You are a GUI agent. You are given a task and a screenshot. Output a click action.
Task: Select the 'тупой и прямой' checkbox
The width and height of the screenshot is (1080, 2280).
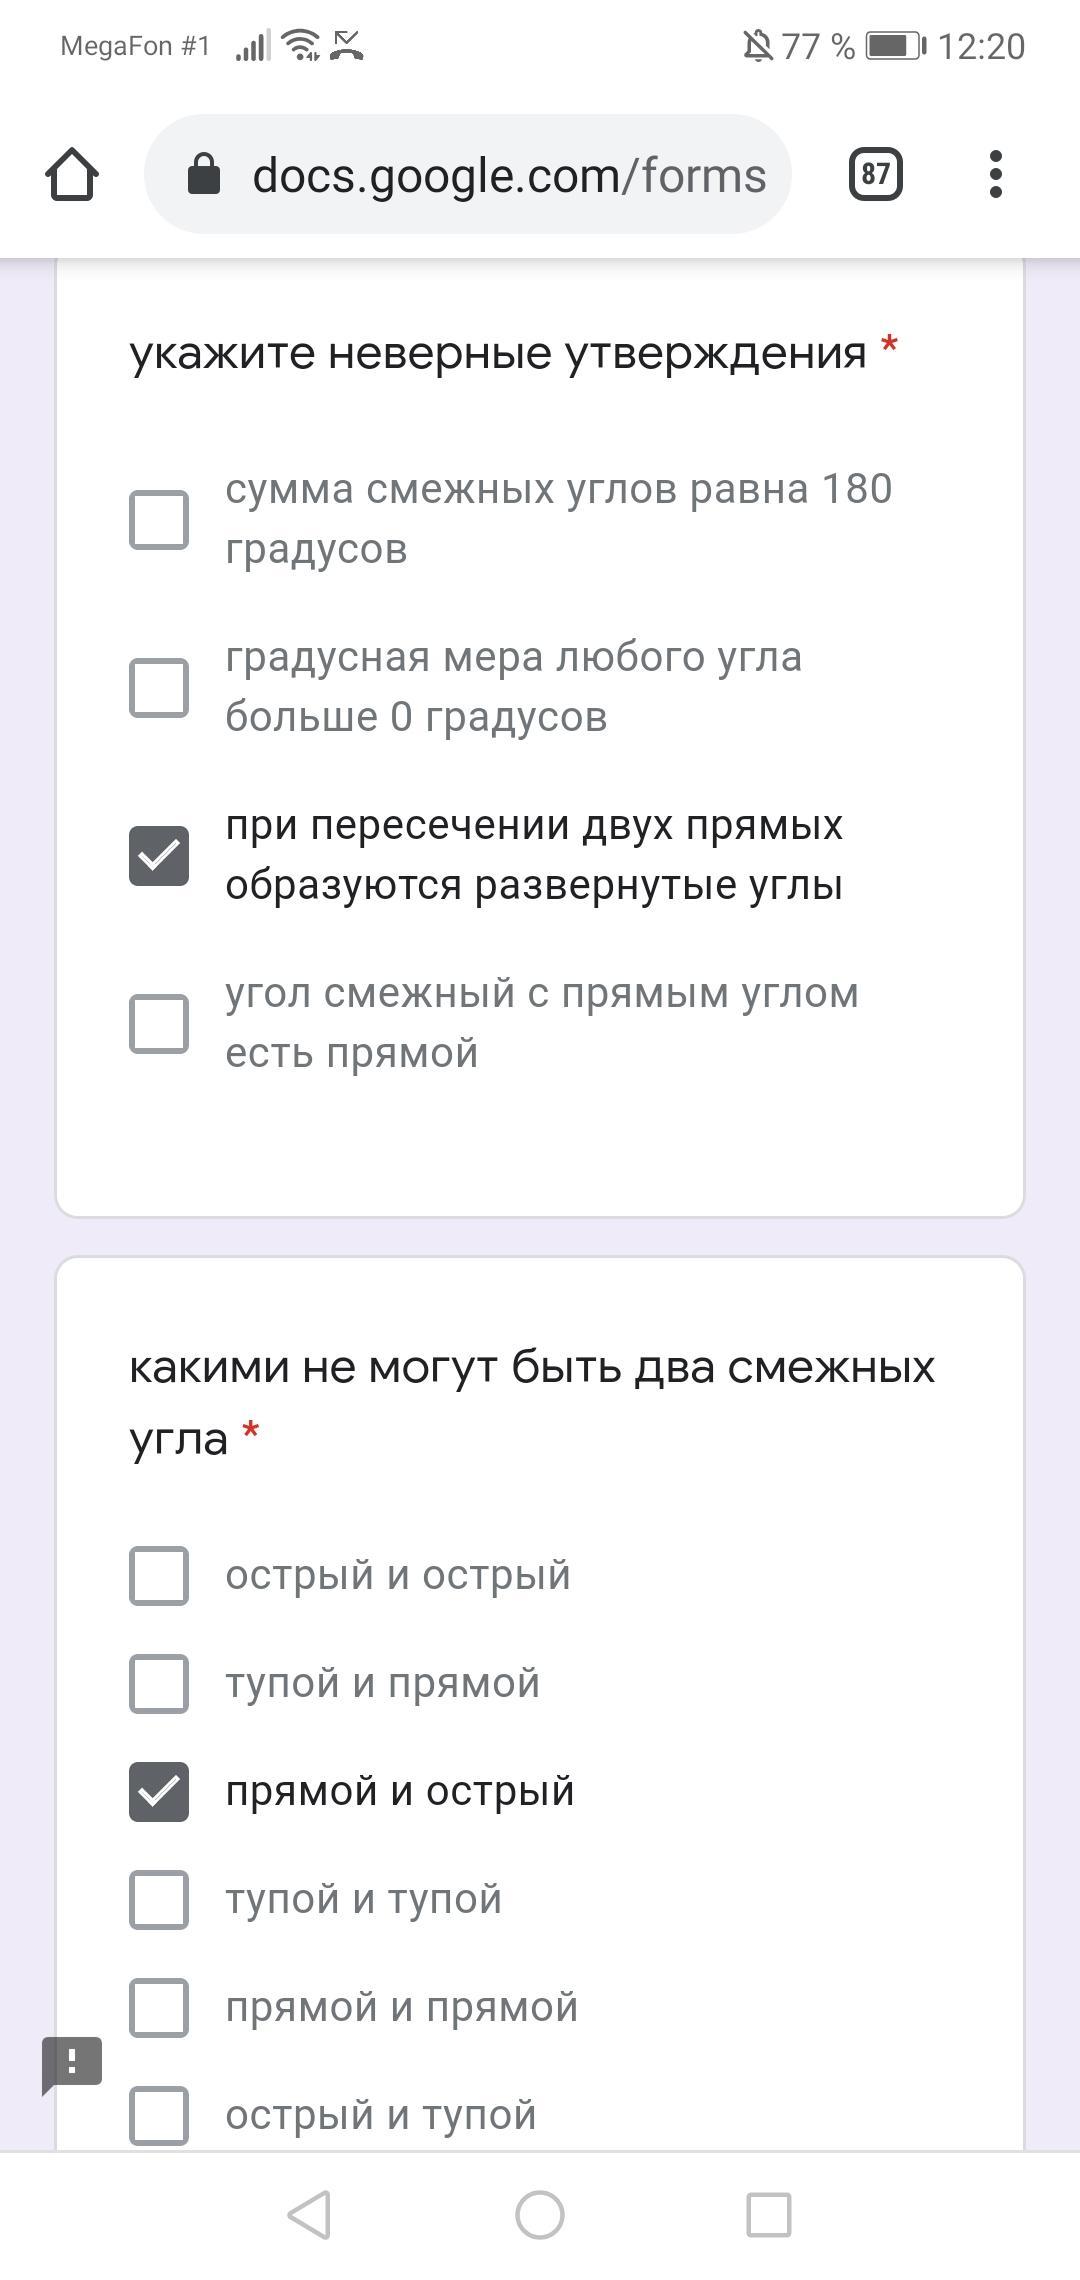[159, 1684]
